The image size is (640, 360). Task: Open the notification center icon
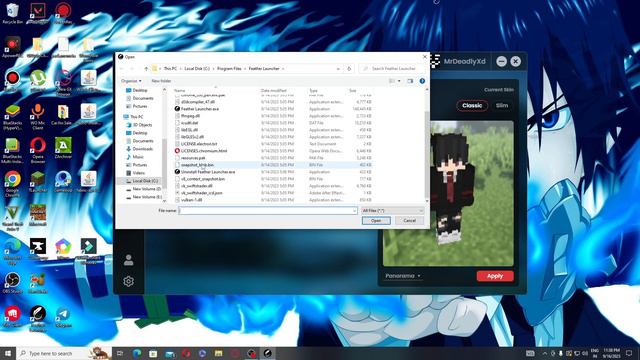pos(629,353)
